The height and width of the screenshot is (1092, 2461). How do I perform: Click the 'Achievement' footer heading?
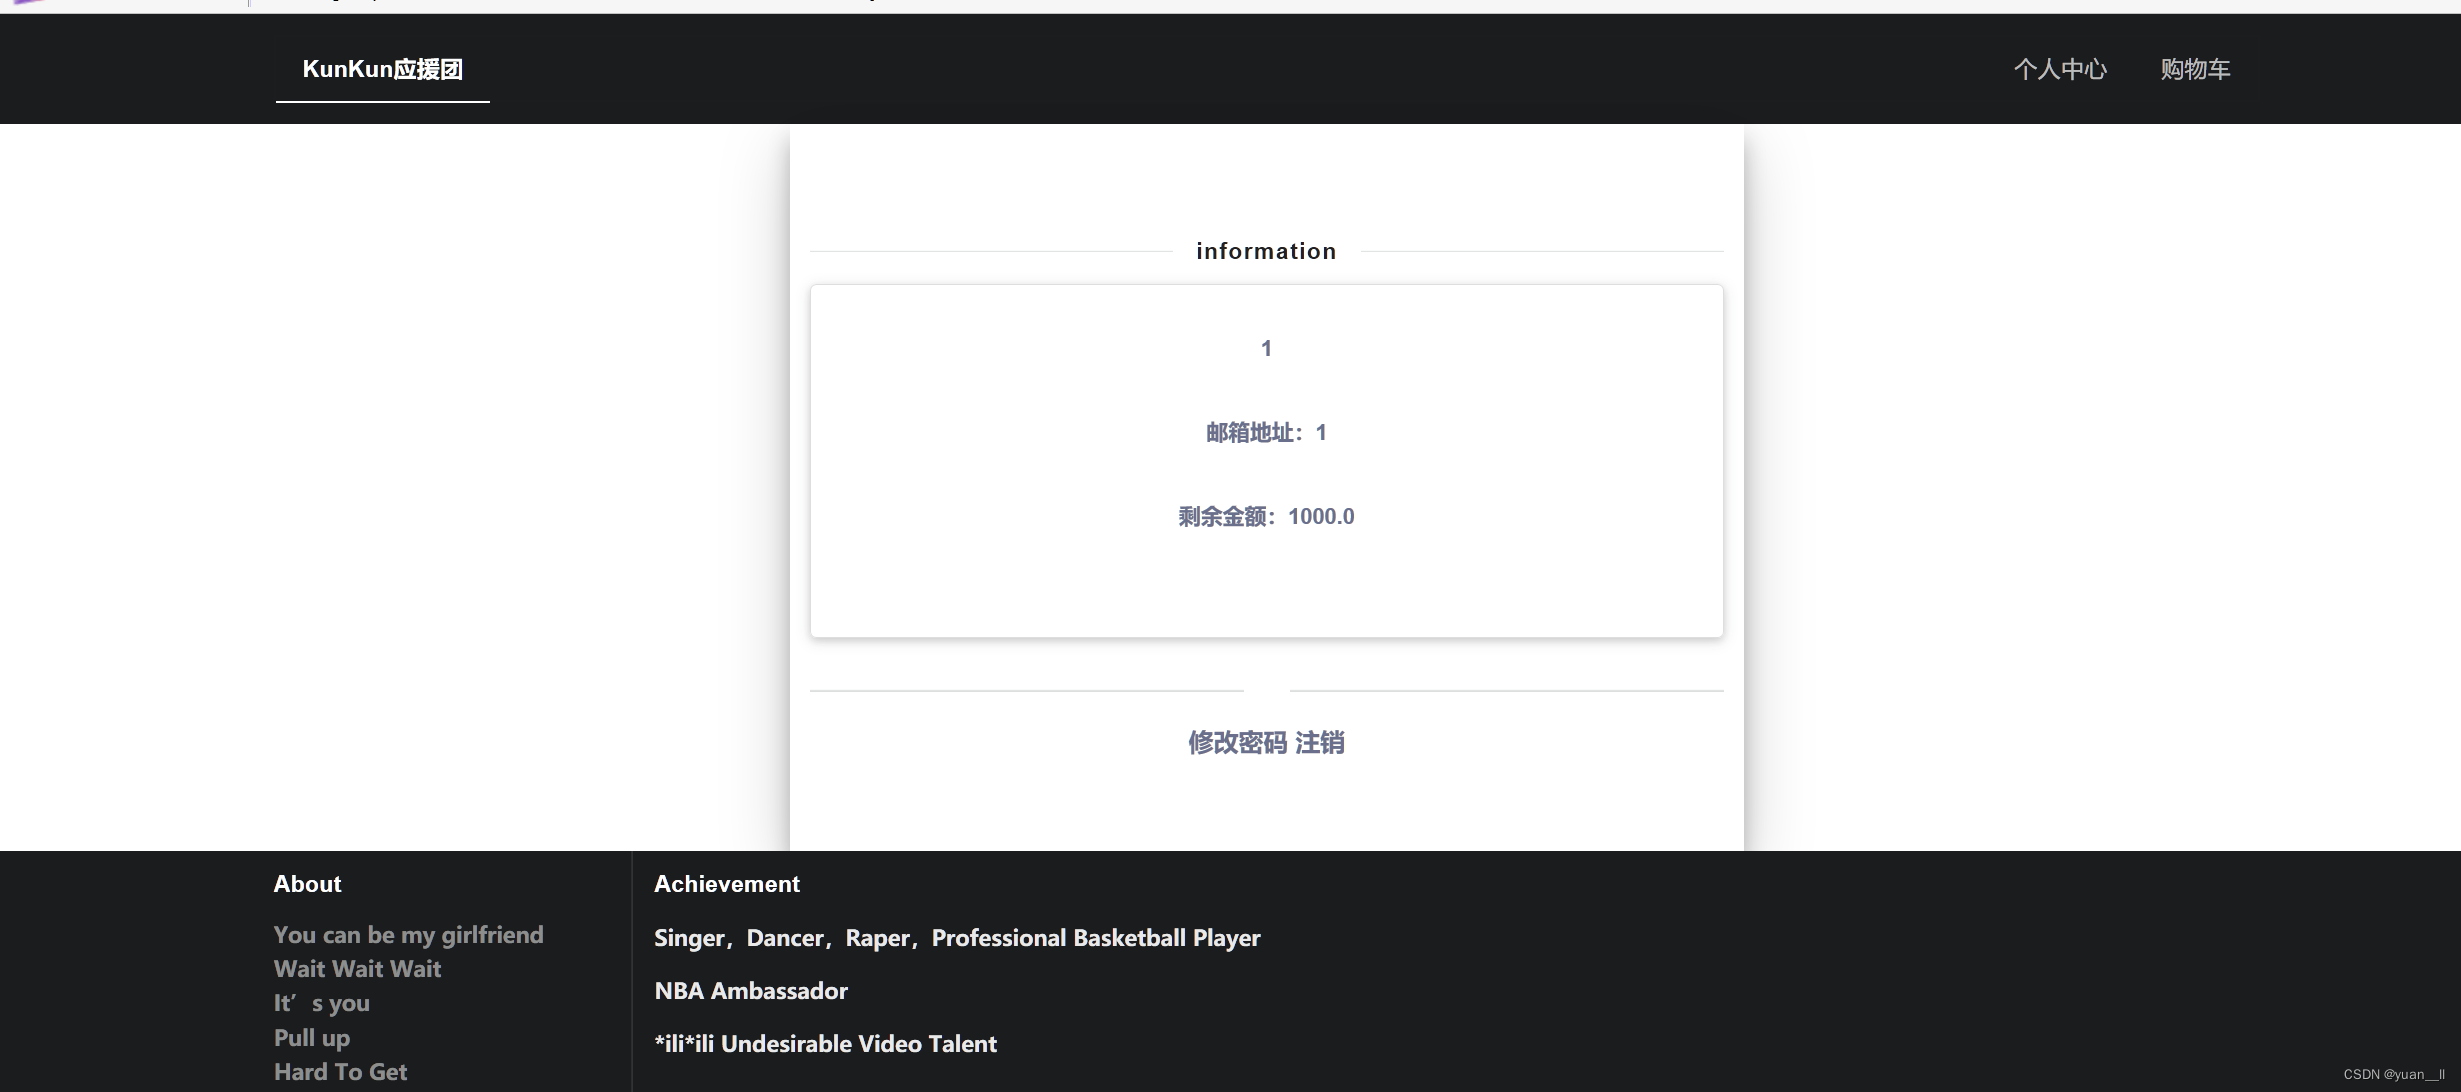click(727, 883)
